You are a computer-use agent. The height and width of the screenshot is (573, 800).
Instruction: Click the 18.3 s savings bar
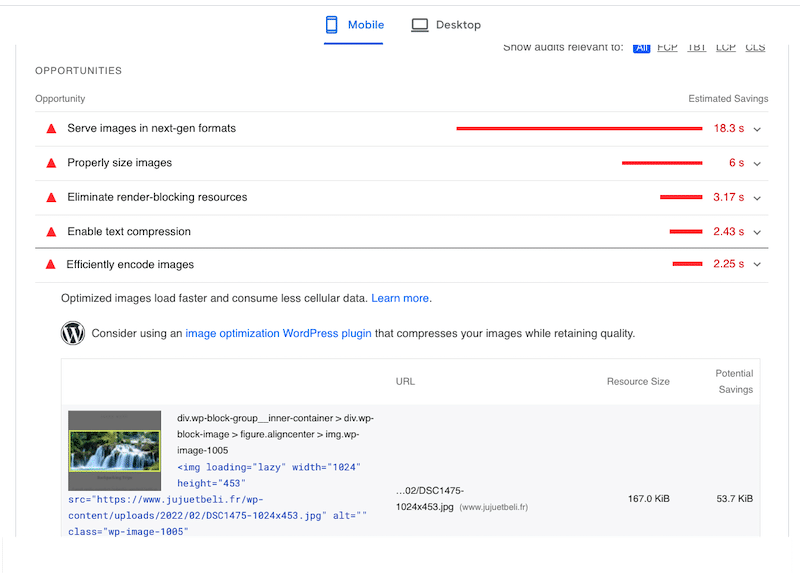(579, 129)
